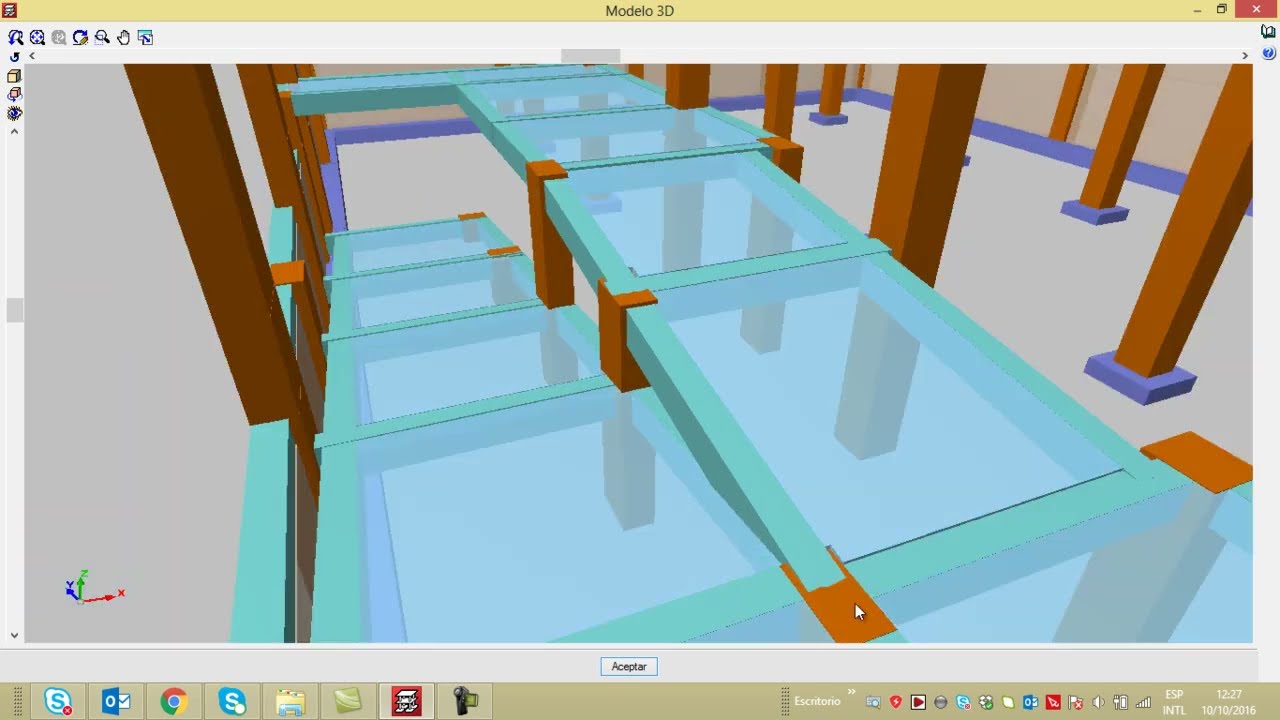Screen dimensions: 1280x720
Task: Open Skype with notification badge in taskbar
Action: [x=59, y=702]
